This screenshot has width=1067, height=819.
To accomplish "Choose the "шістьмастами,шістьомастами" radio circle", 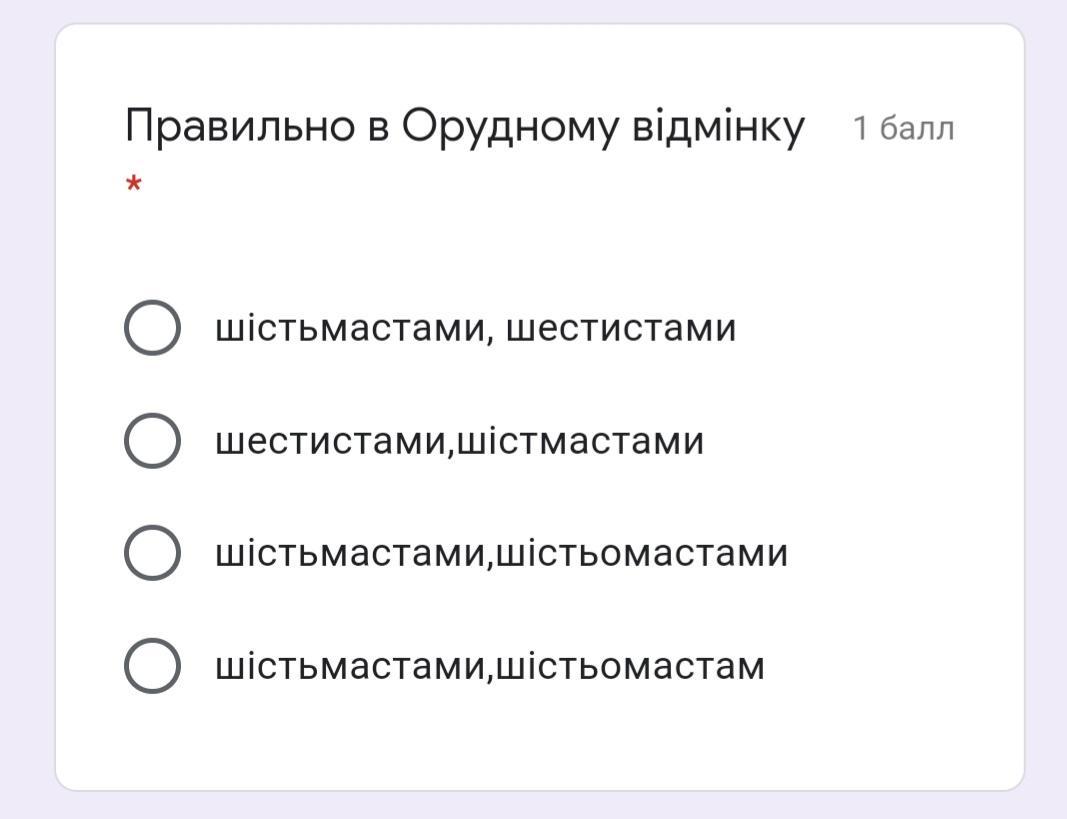I will (152, 553).
